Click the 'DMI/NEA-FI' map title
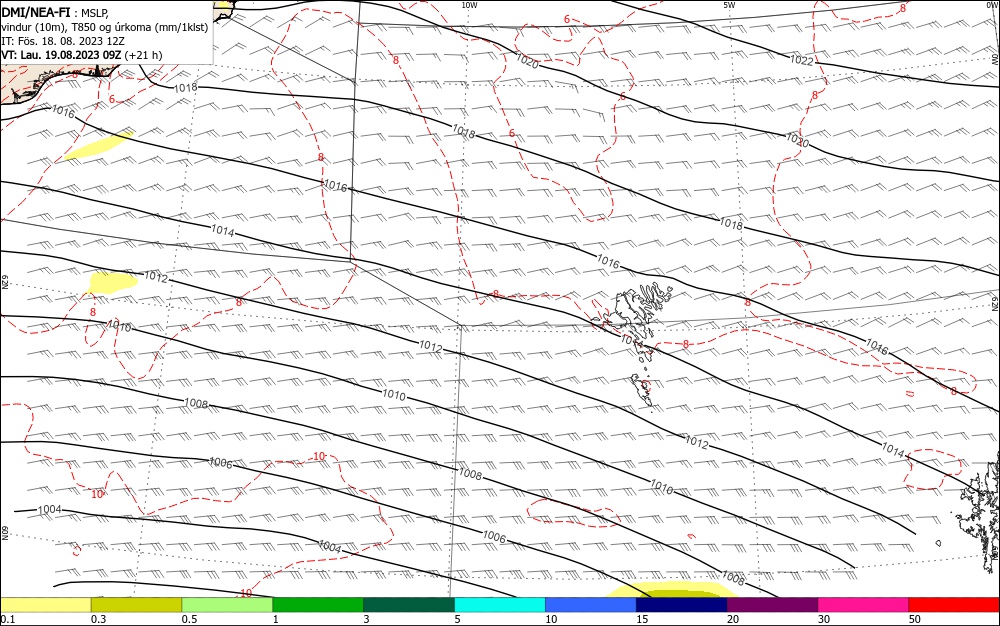 [x=36, y=11]
